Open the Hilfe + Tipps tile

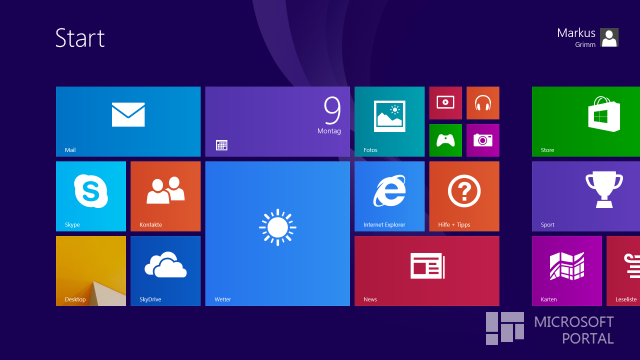point(464,196)
